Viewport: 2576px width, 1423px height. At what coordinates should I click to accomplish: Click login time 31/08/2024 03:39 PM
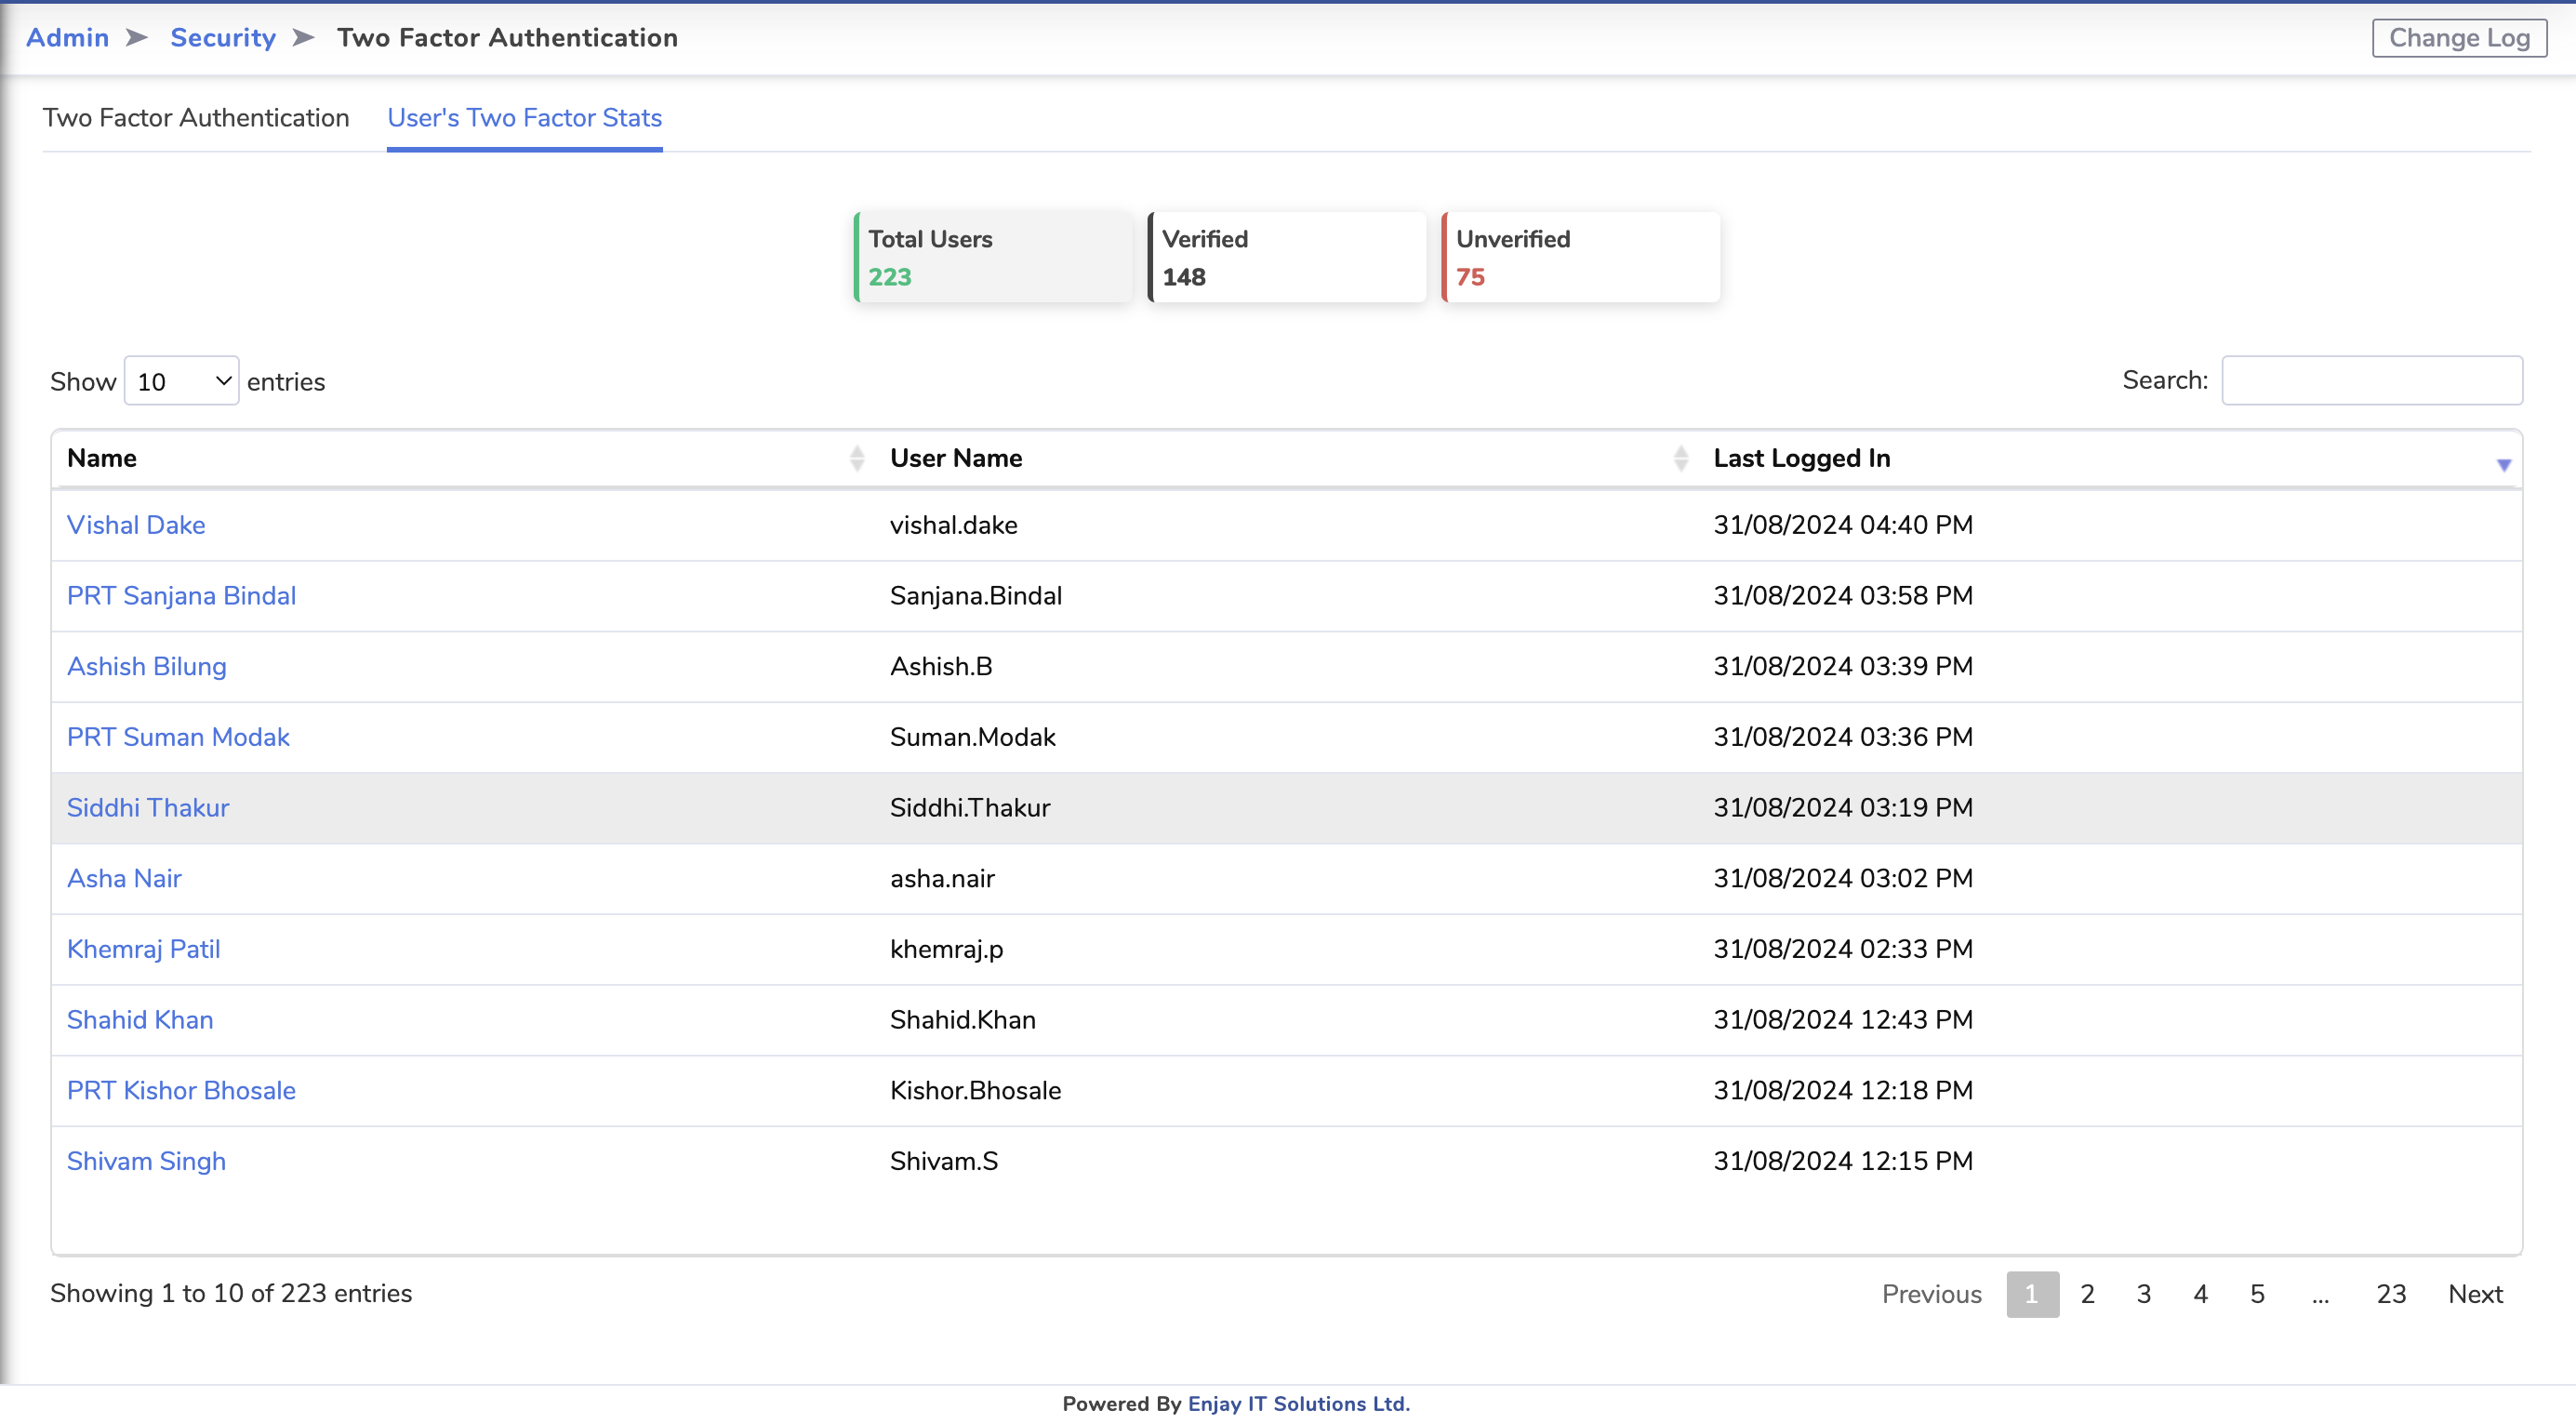point(1843,666)
